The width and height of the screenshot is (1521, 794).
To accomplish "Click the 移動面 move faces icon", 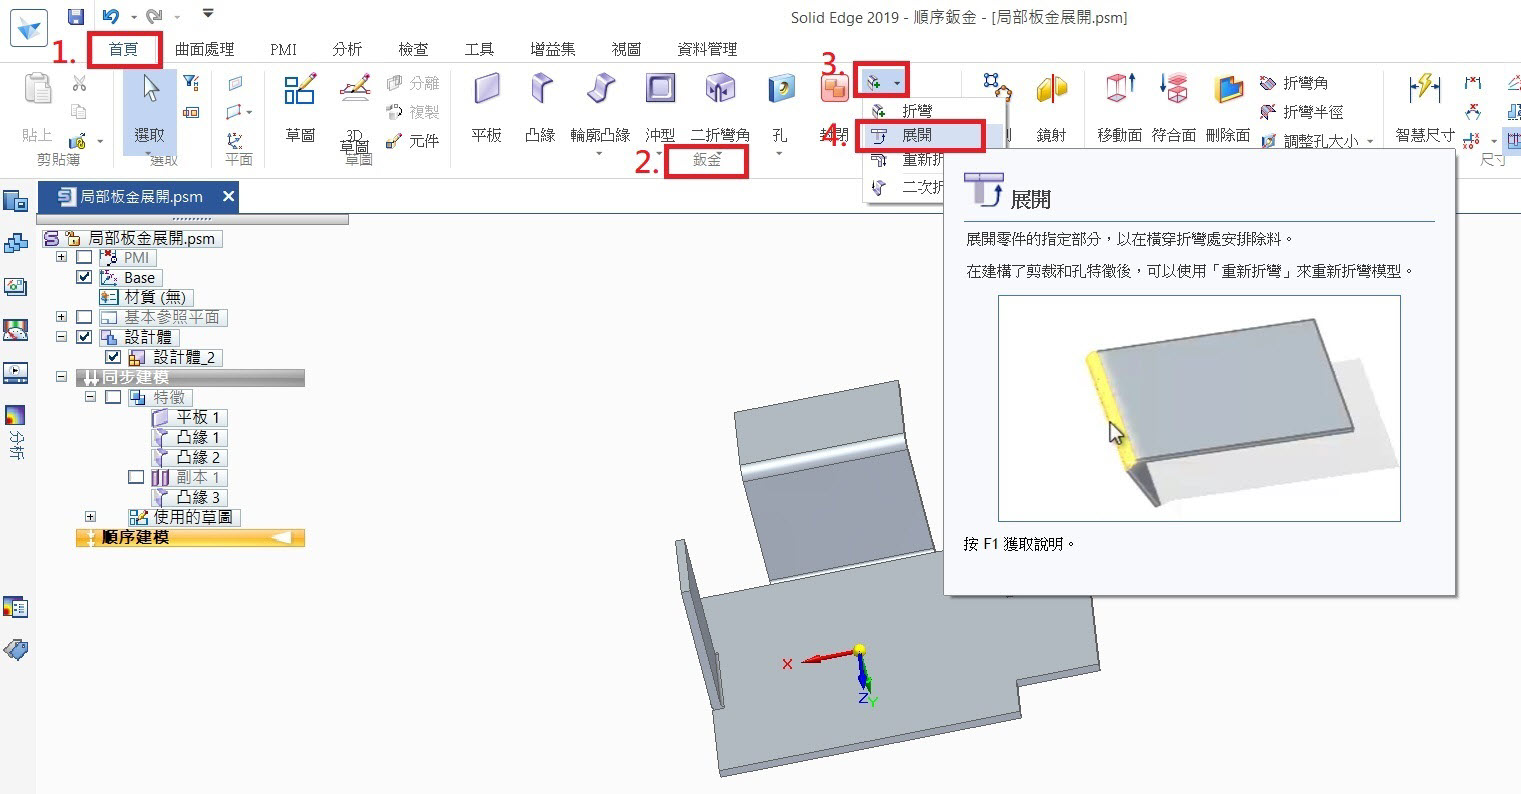I will [1120, 88].
